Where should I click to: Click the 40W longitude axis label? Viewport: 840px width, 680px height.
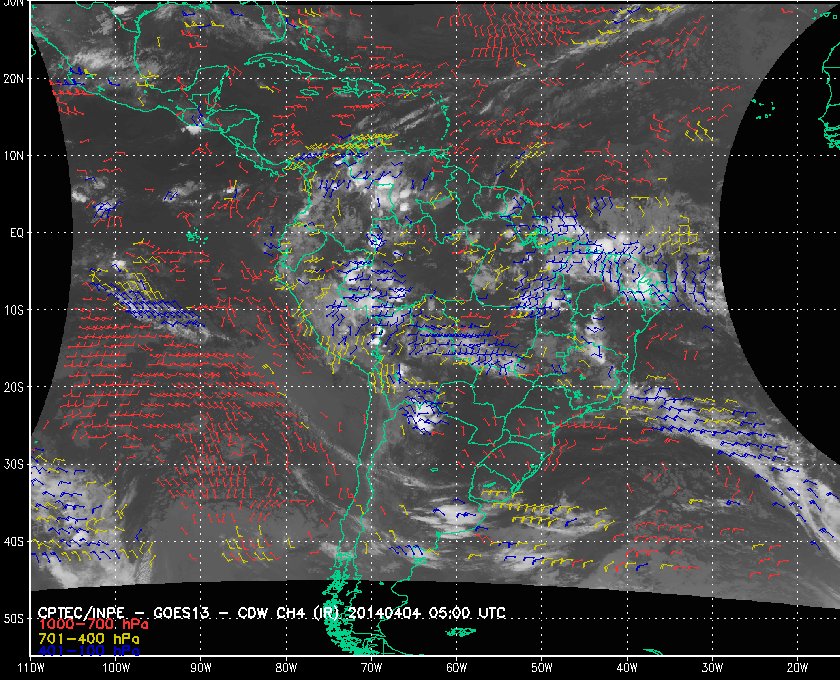[627, 668]
